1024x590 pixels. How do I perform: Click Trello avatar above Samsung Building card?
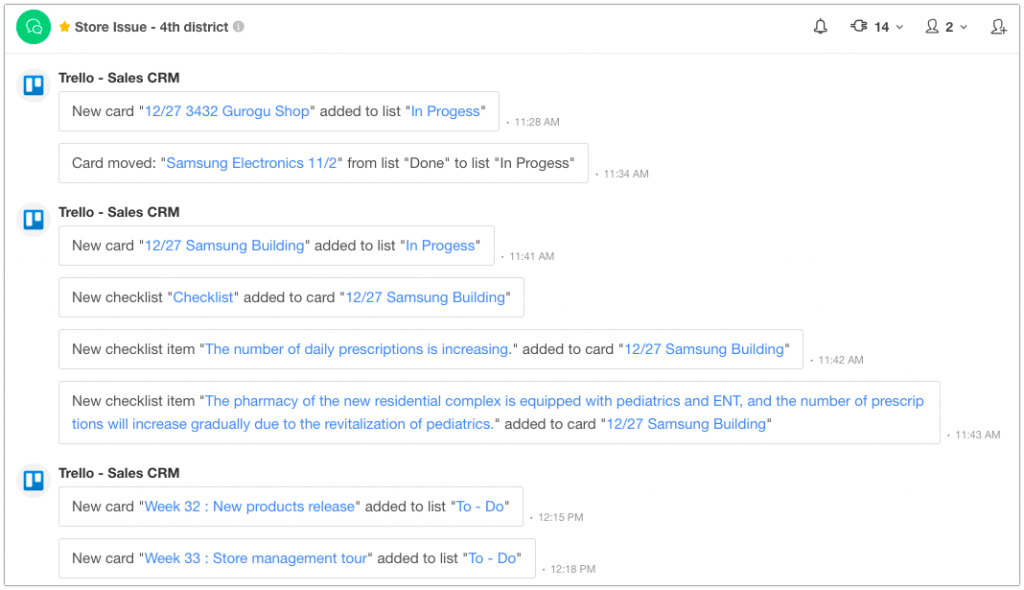point(33,219)
